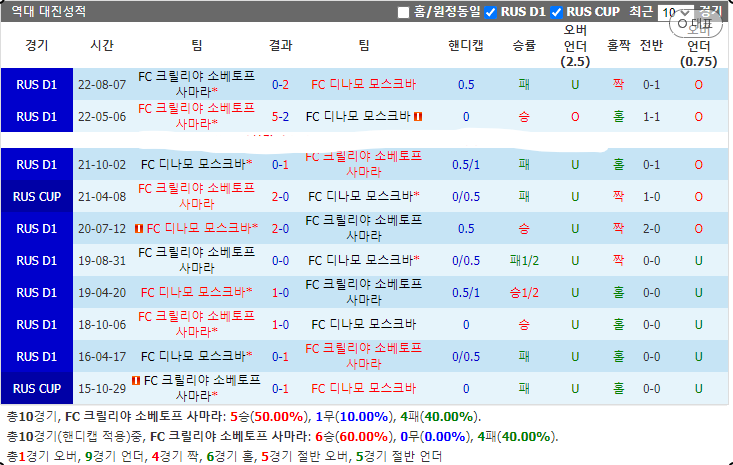Click the 승1/2 result in 19-04-20 row
The height and width of the screenshot is (465, 733).
coord(524,293)
